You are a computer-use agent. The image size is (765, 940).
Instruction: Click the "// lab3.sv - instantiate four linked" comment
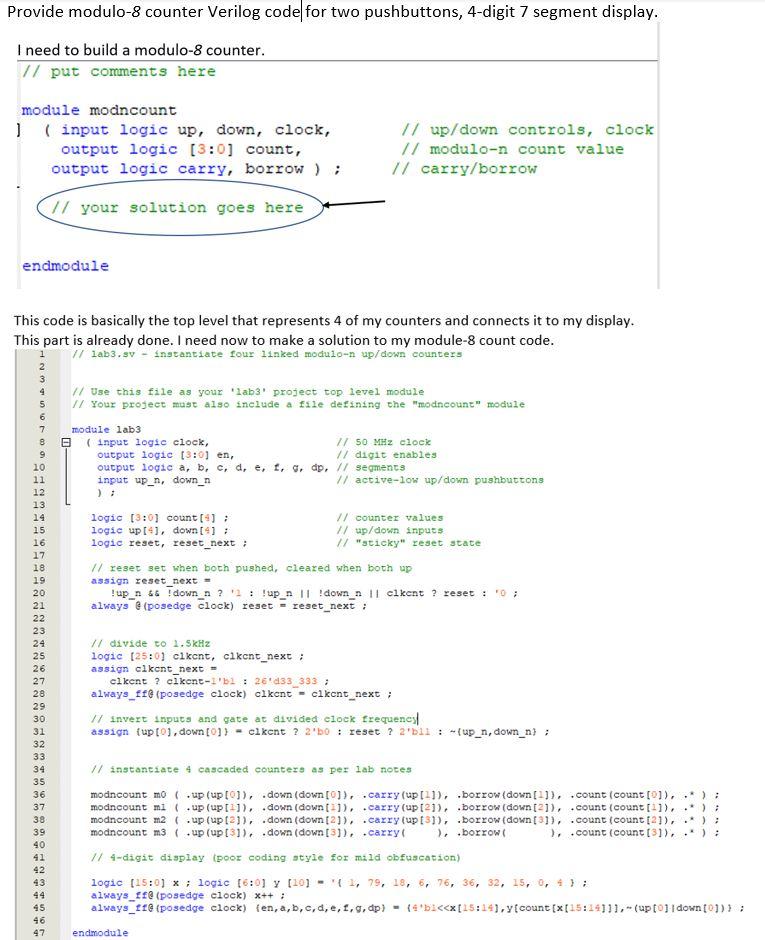click(267, 354)
